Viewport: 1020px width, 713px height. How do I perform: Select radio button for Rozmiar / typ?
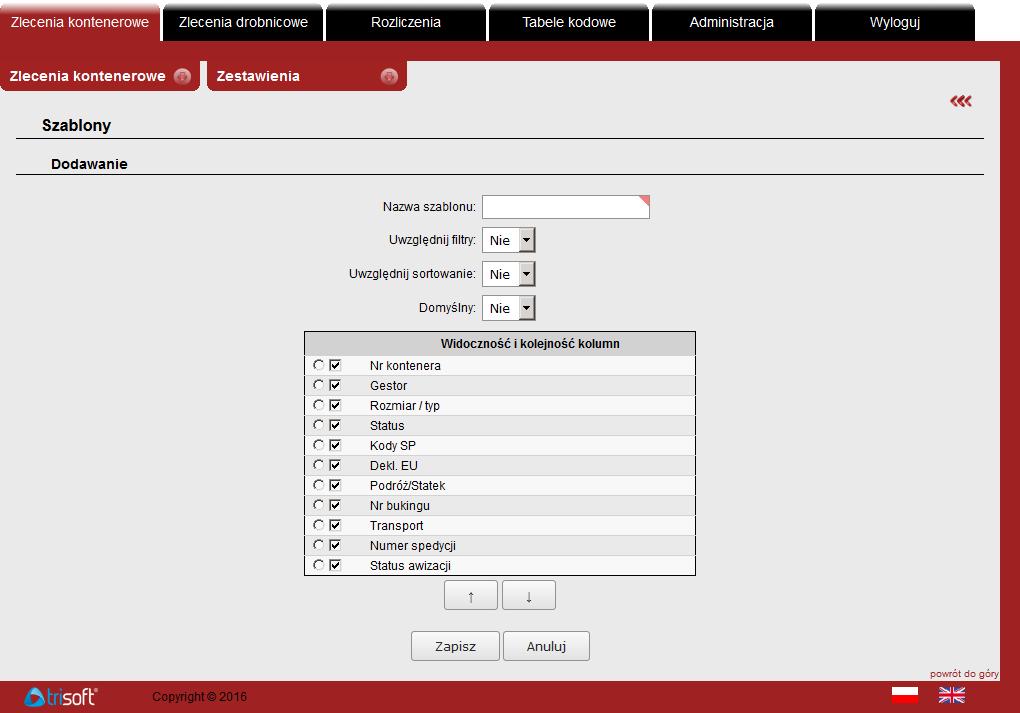click(x=318, y=405)
